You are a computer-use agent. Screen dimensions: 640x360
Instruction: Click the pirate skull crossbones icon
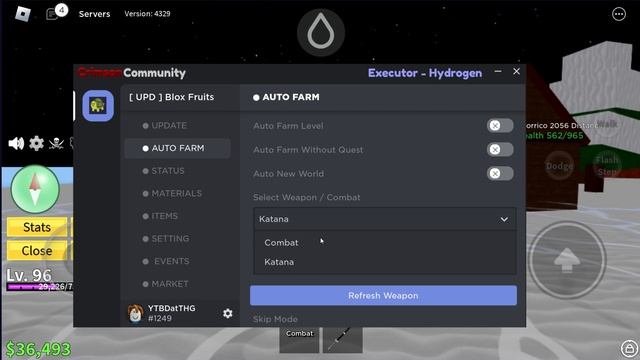(56, 143)
